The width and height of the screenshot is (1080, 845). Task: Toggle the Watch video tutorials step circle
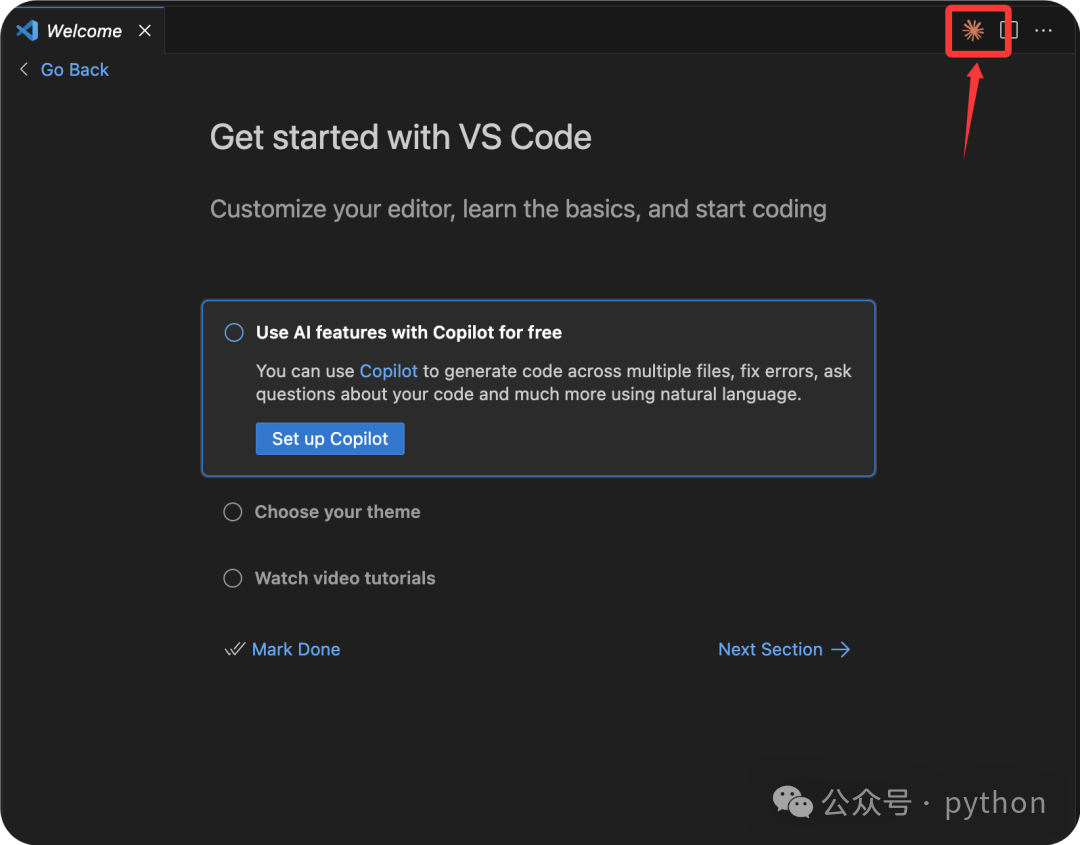point(233,578)
